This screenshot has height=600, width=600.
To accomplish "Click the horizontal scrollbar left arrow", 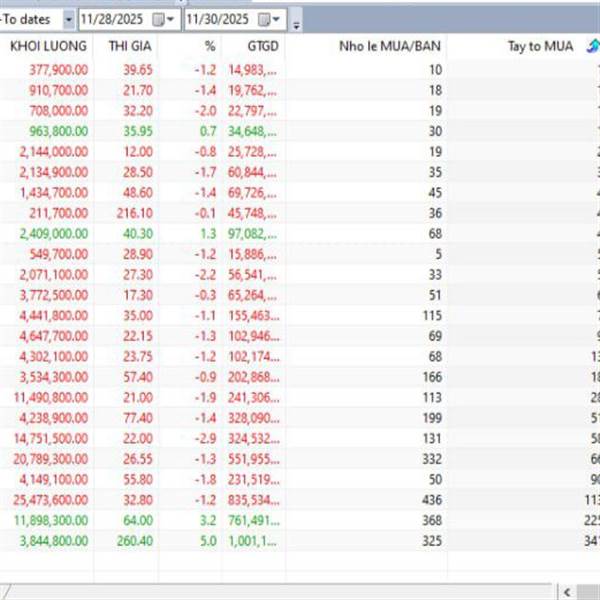I will click(x=567, y=592).
